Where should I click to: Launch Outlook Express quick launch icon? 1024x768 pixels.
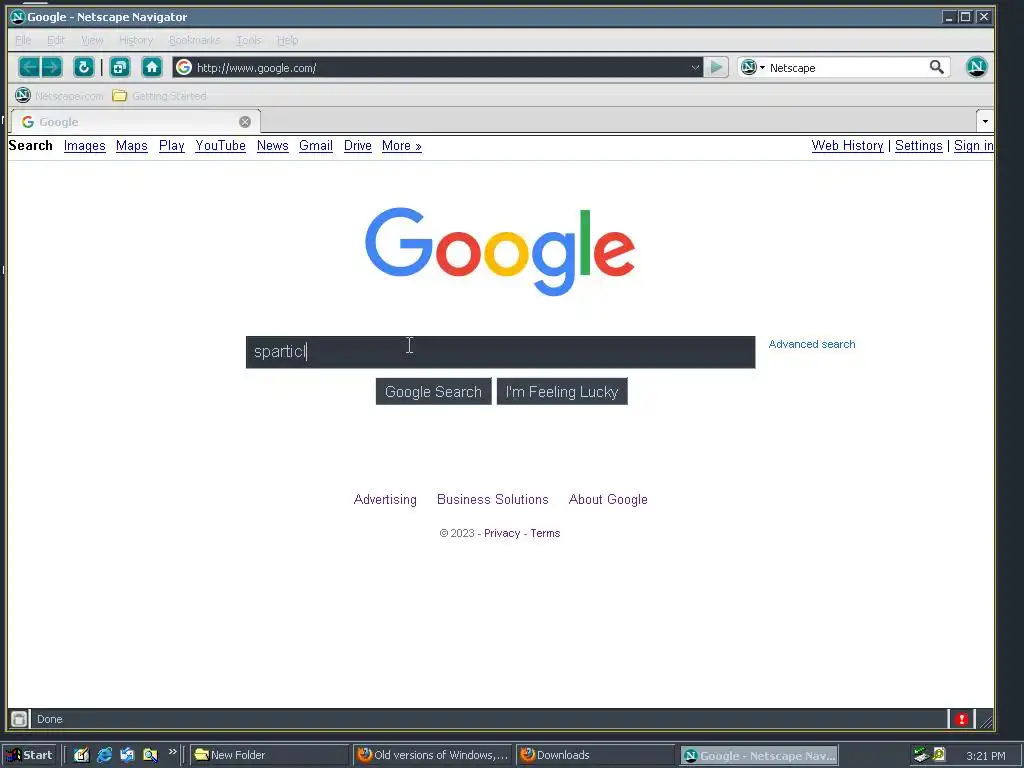pyautogui.click(x=127, y=755)
